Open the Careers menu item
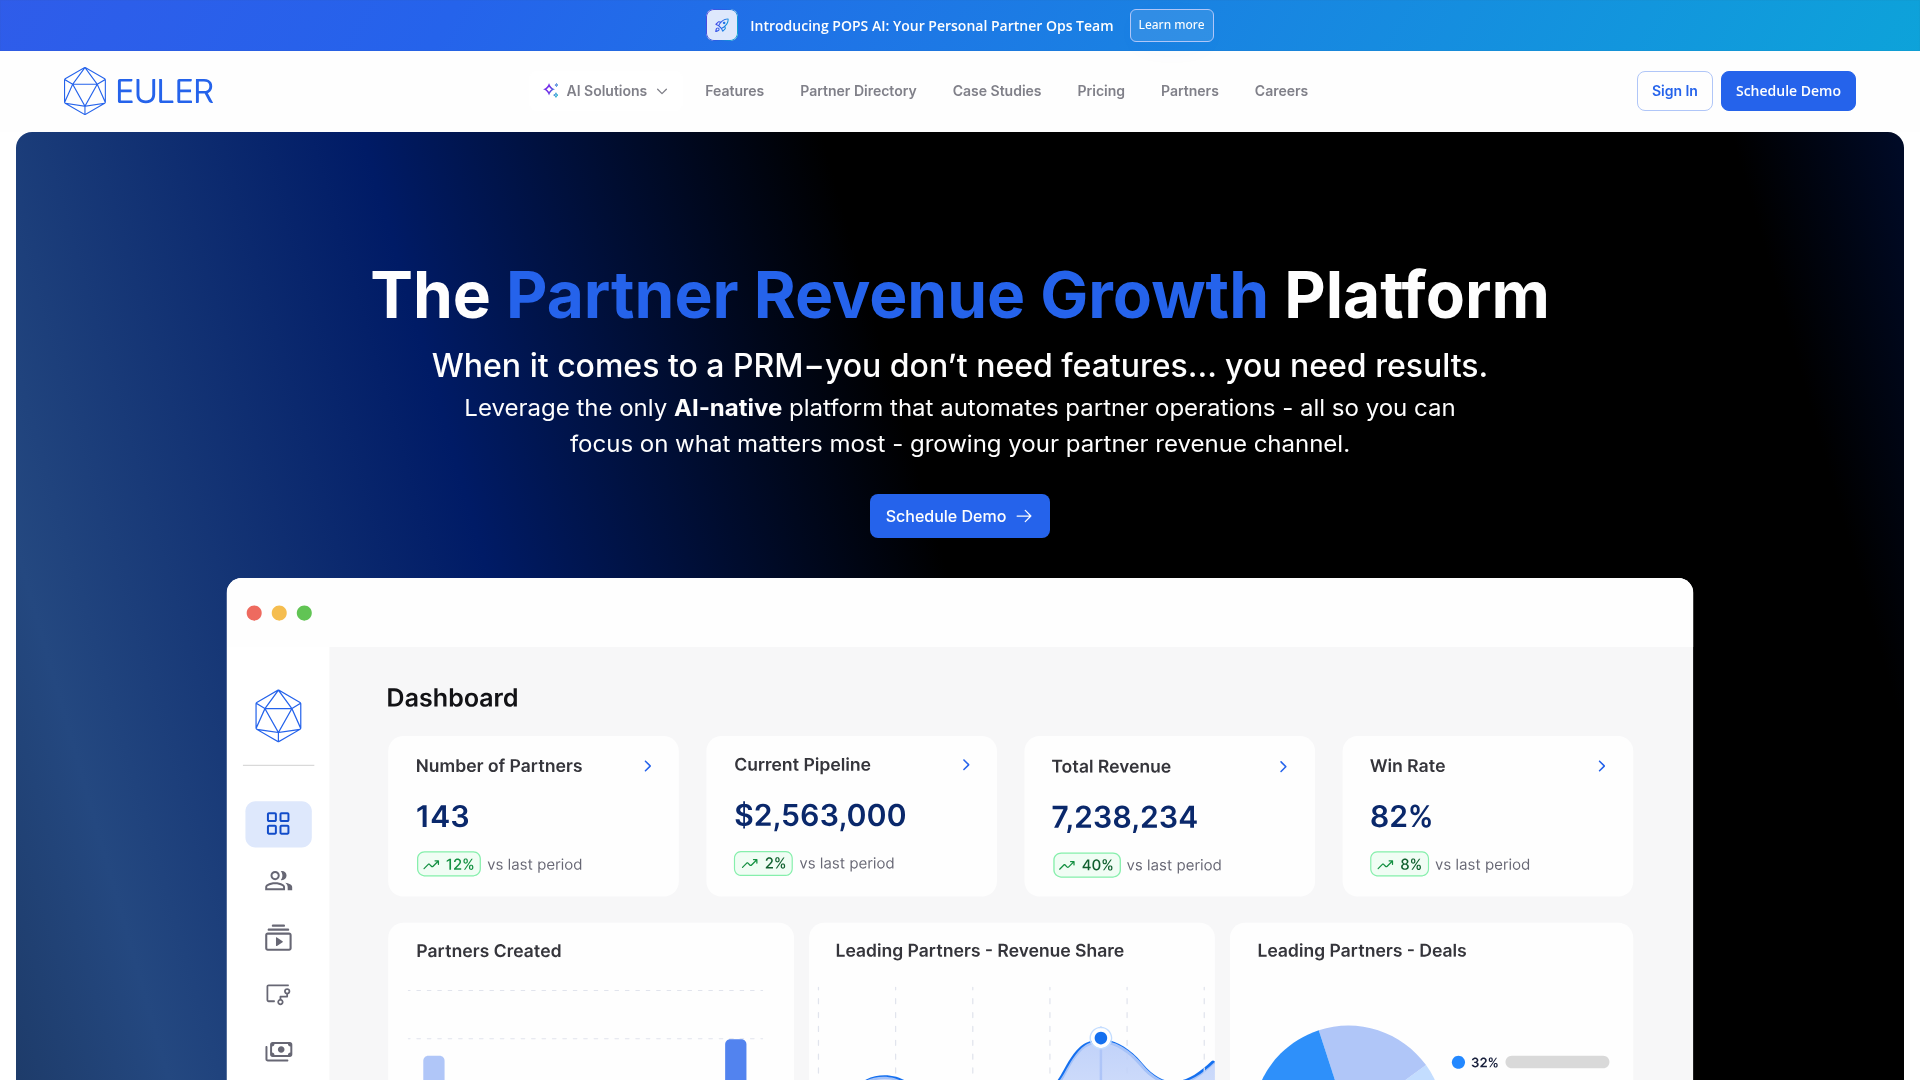 (1281, 91)
